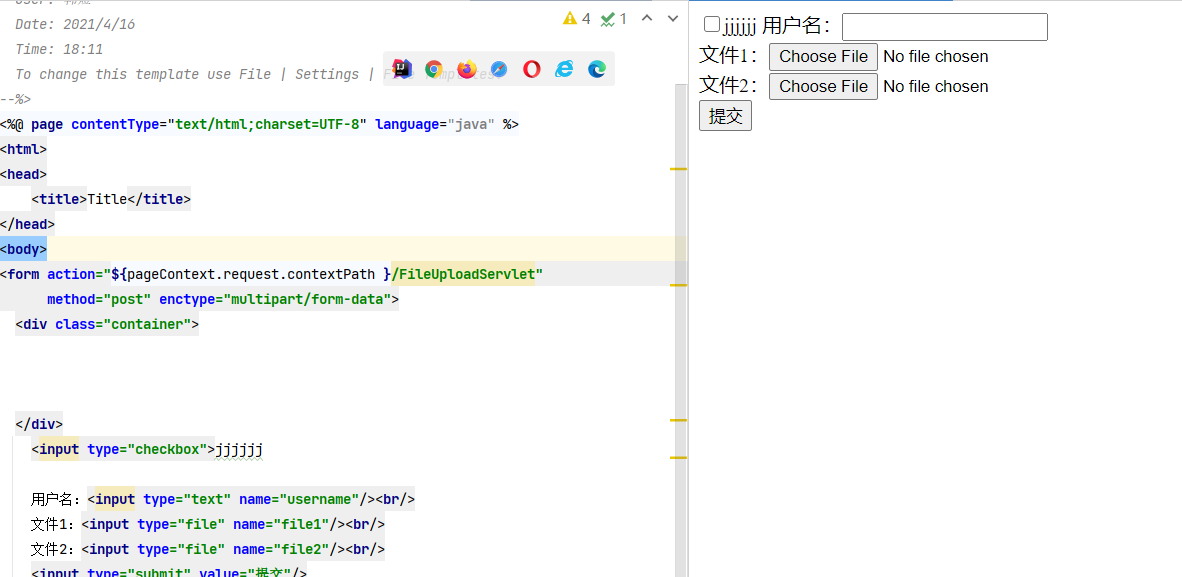Click the /FileUploadServlet text in the form action
Image resolution: width=1182 pixels, height=577 pixels.
[x=462, y=274]
